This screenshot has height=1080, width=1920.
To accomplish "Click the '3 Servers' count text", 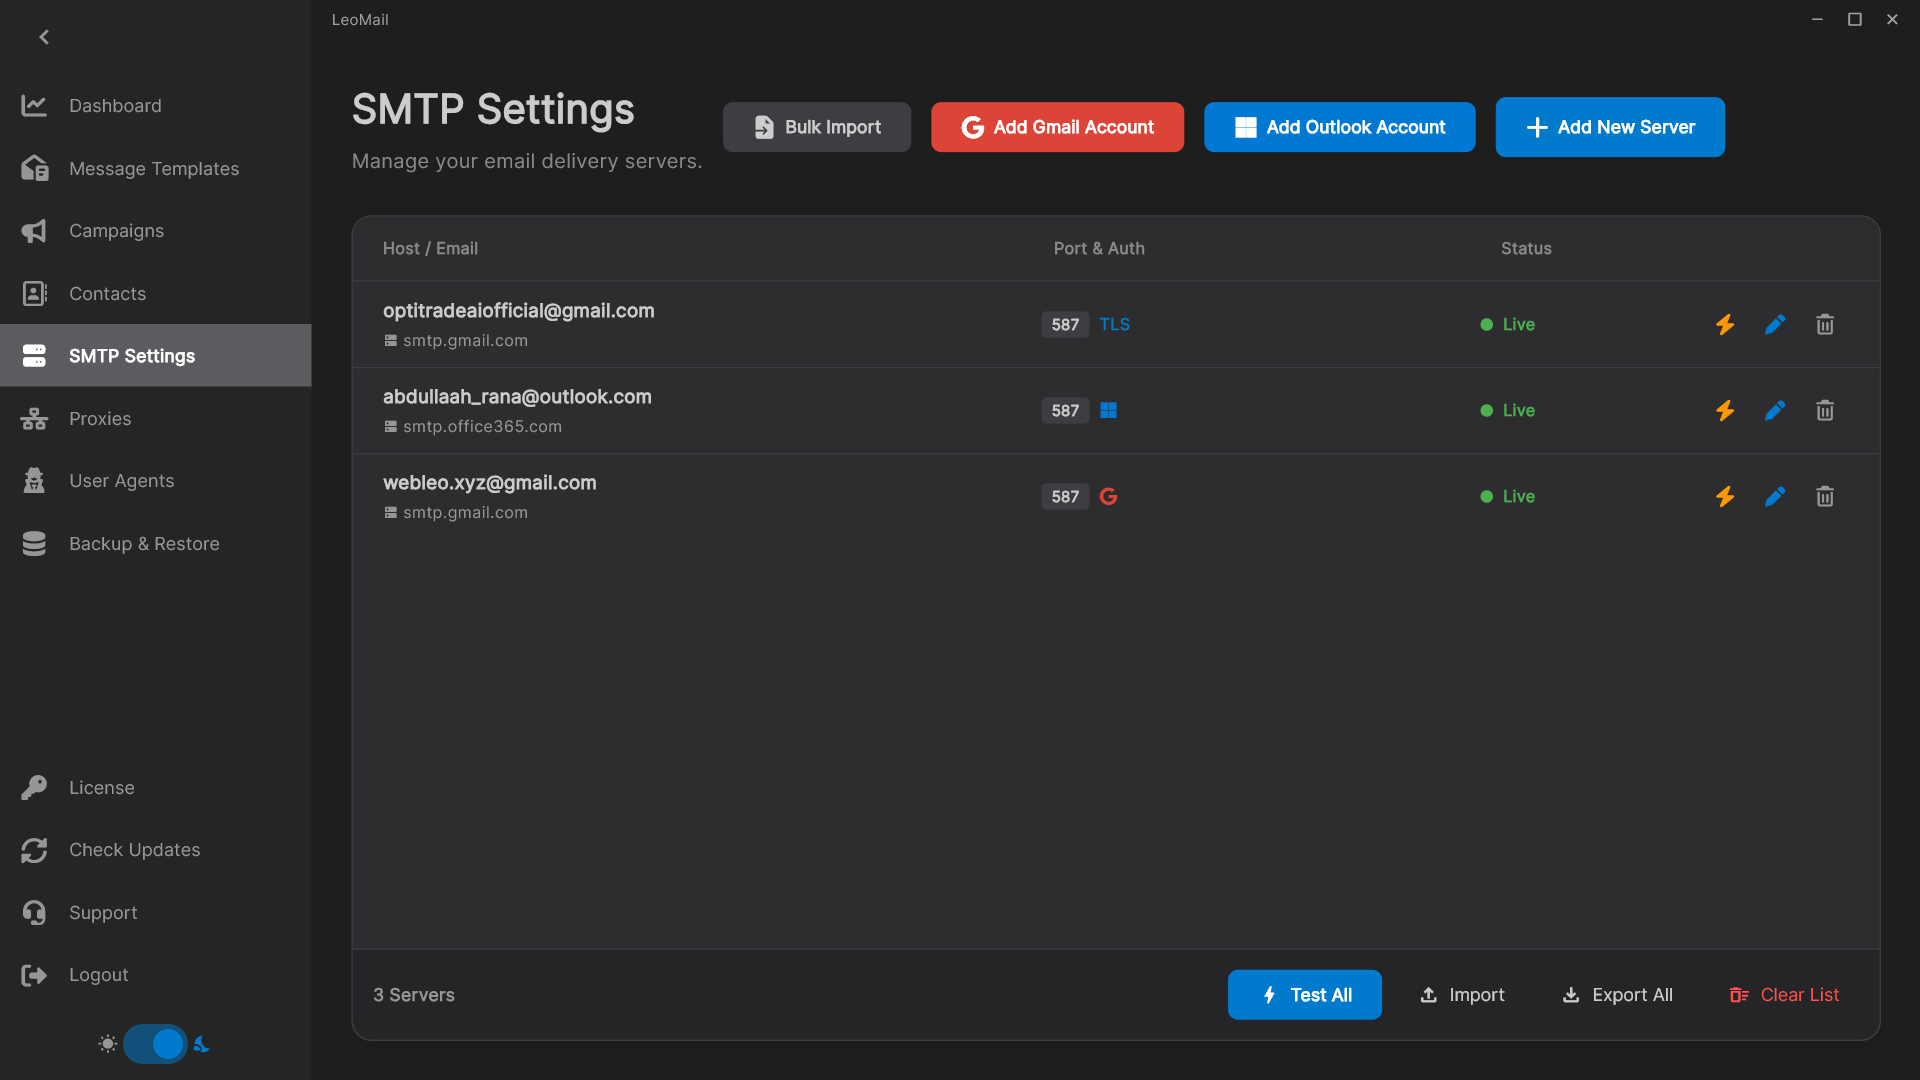I will tap(414, 996).
